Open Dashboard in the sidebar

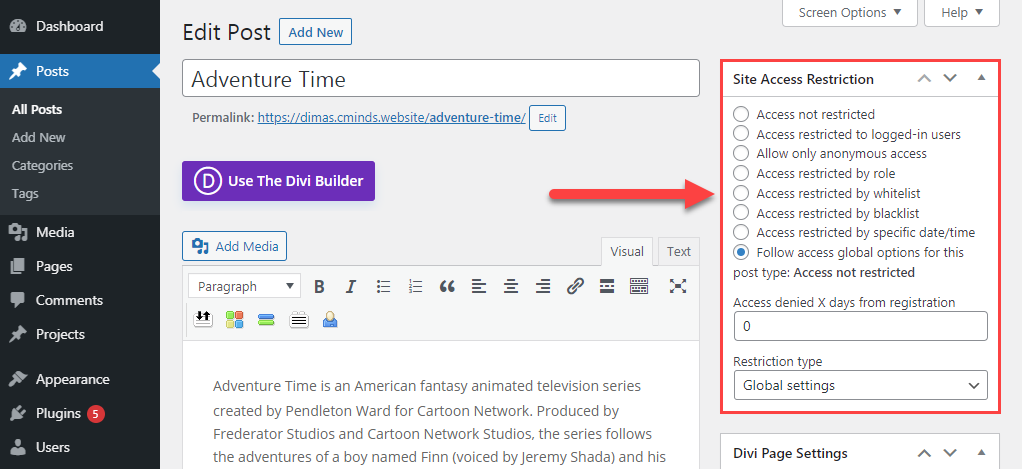coord(80,27)
